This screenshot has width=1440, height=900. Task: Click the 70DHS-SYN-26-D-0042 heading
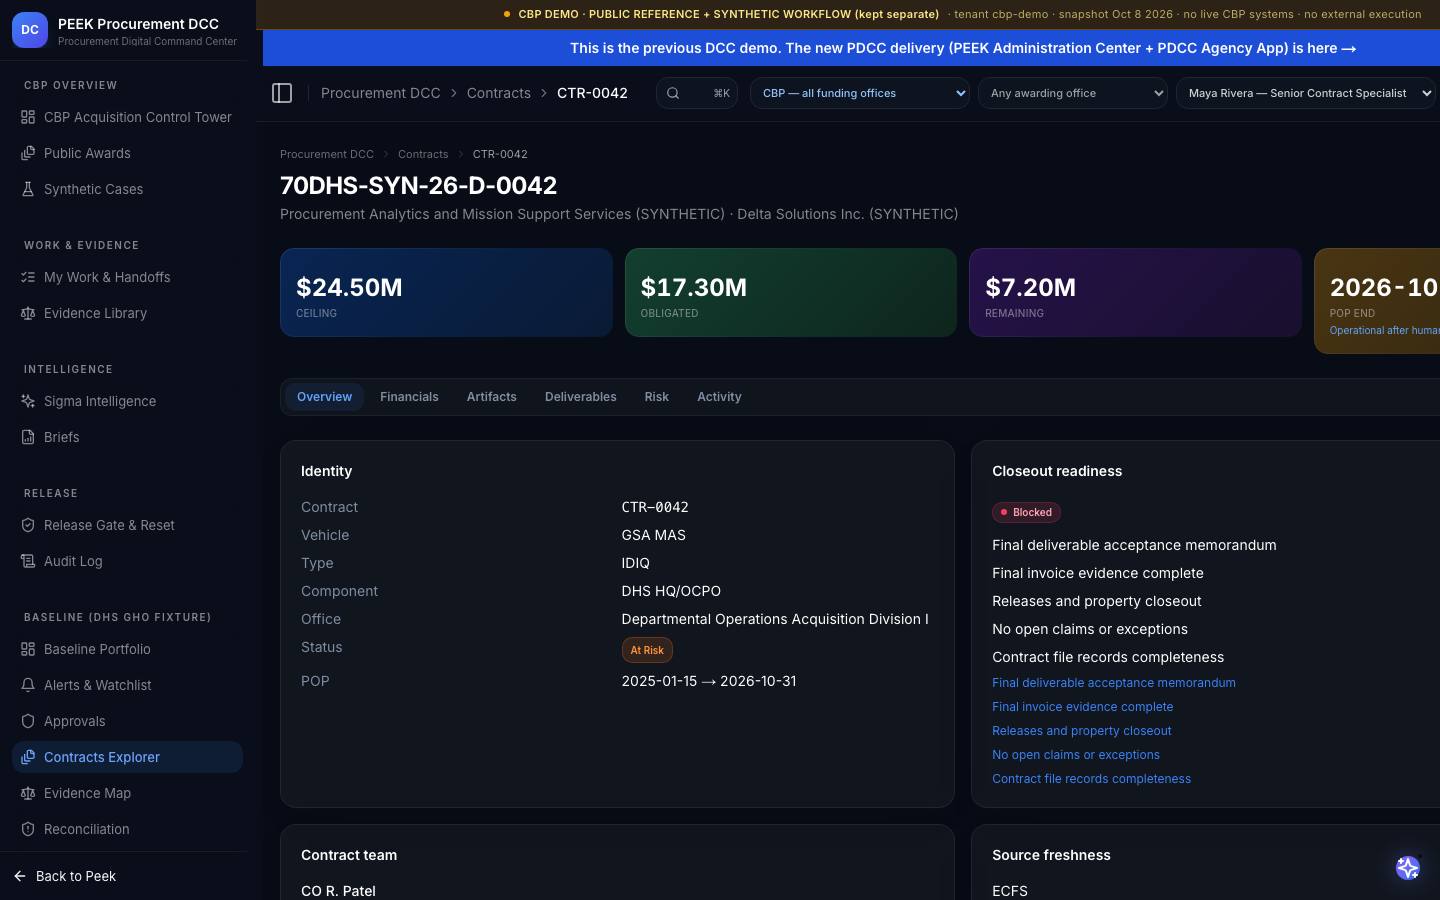(x=419, y=185)
